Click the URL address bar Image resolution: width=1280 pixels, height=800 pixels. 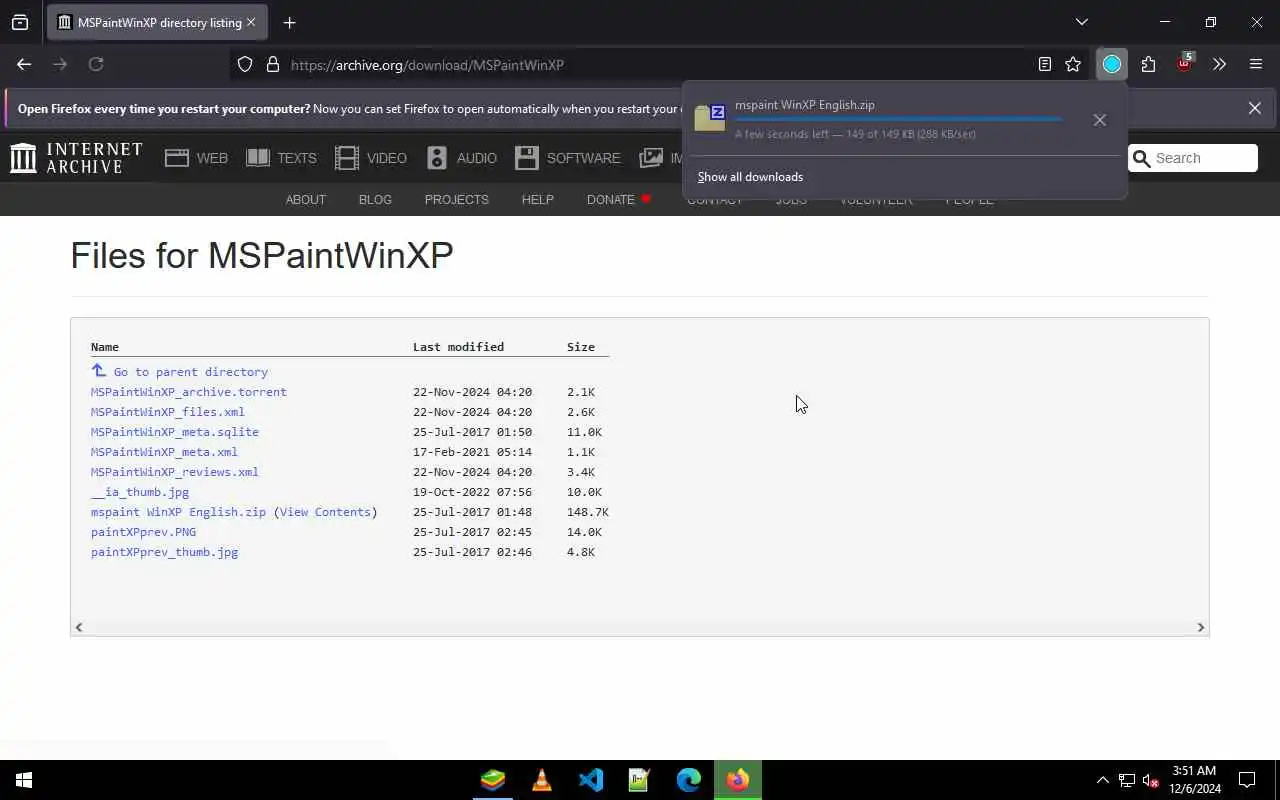click(x=660, y=64)
